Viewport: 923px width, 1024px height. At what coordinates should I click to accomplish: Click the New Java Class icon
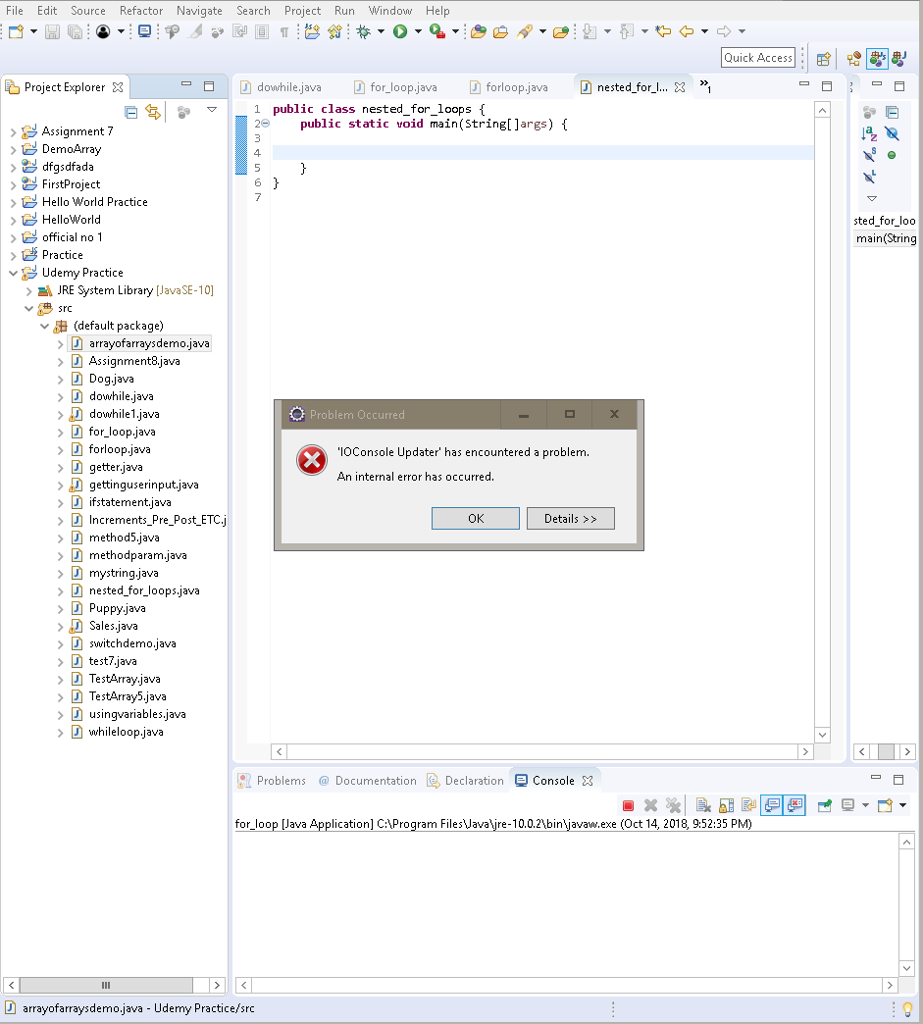coord(334,31)
